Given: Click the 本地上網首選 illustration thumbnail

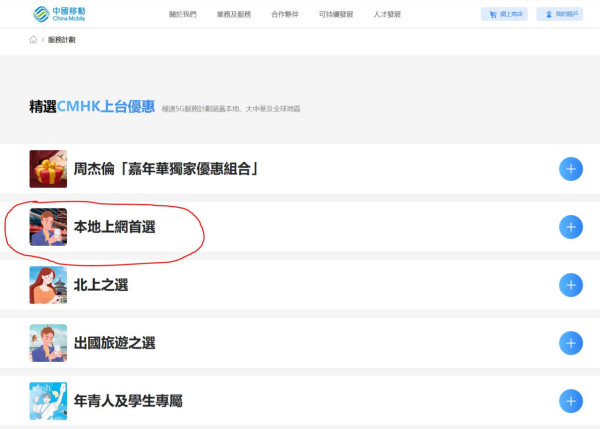Looking at the screenshot, I should (x=48, y=227).
